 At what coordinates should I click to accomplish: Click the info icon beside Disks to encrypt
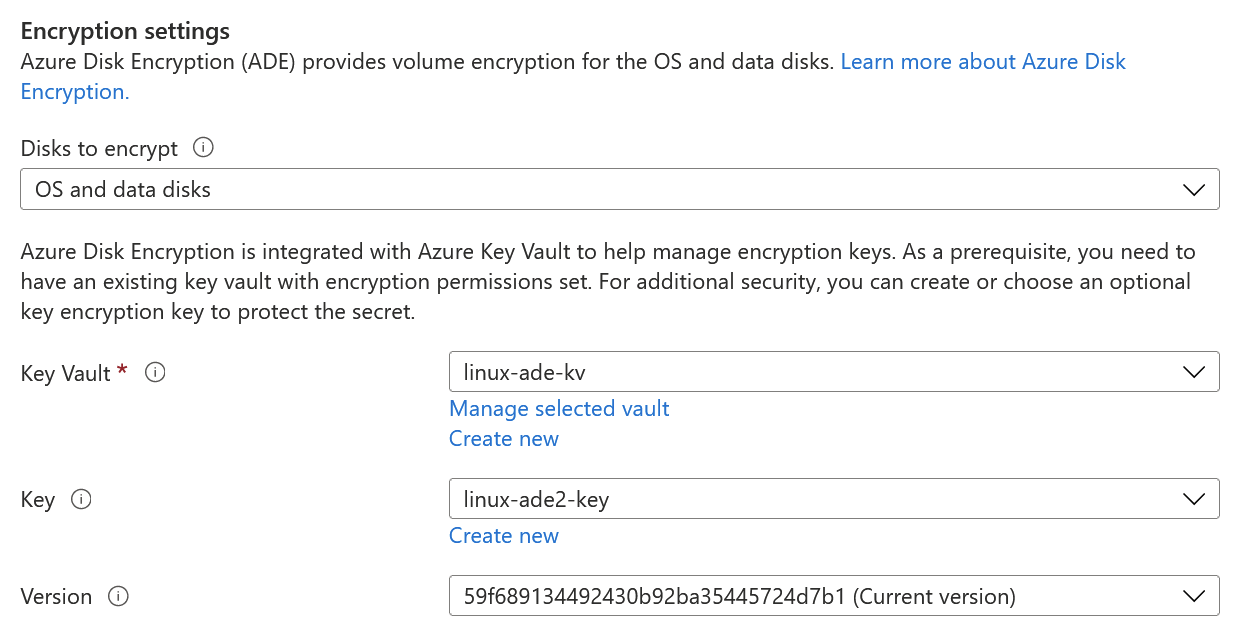203,148
